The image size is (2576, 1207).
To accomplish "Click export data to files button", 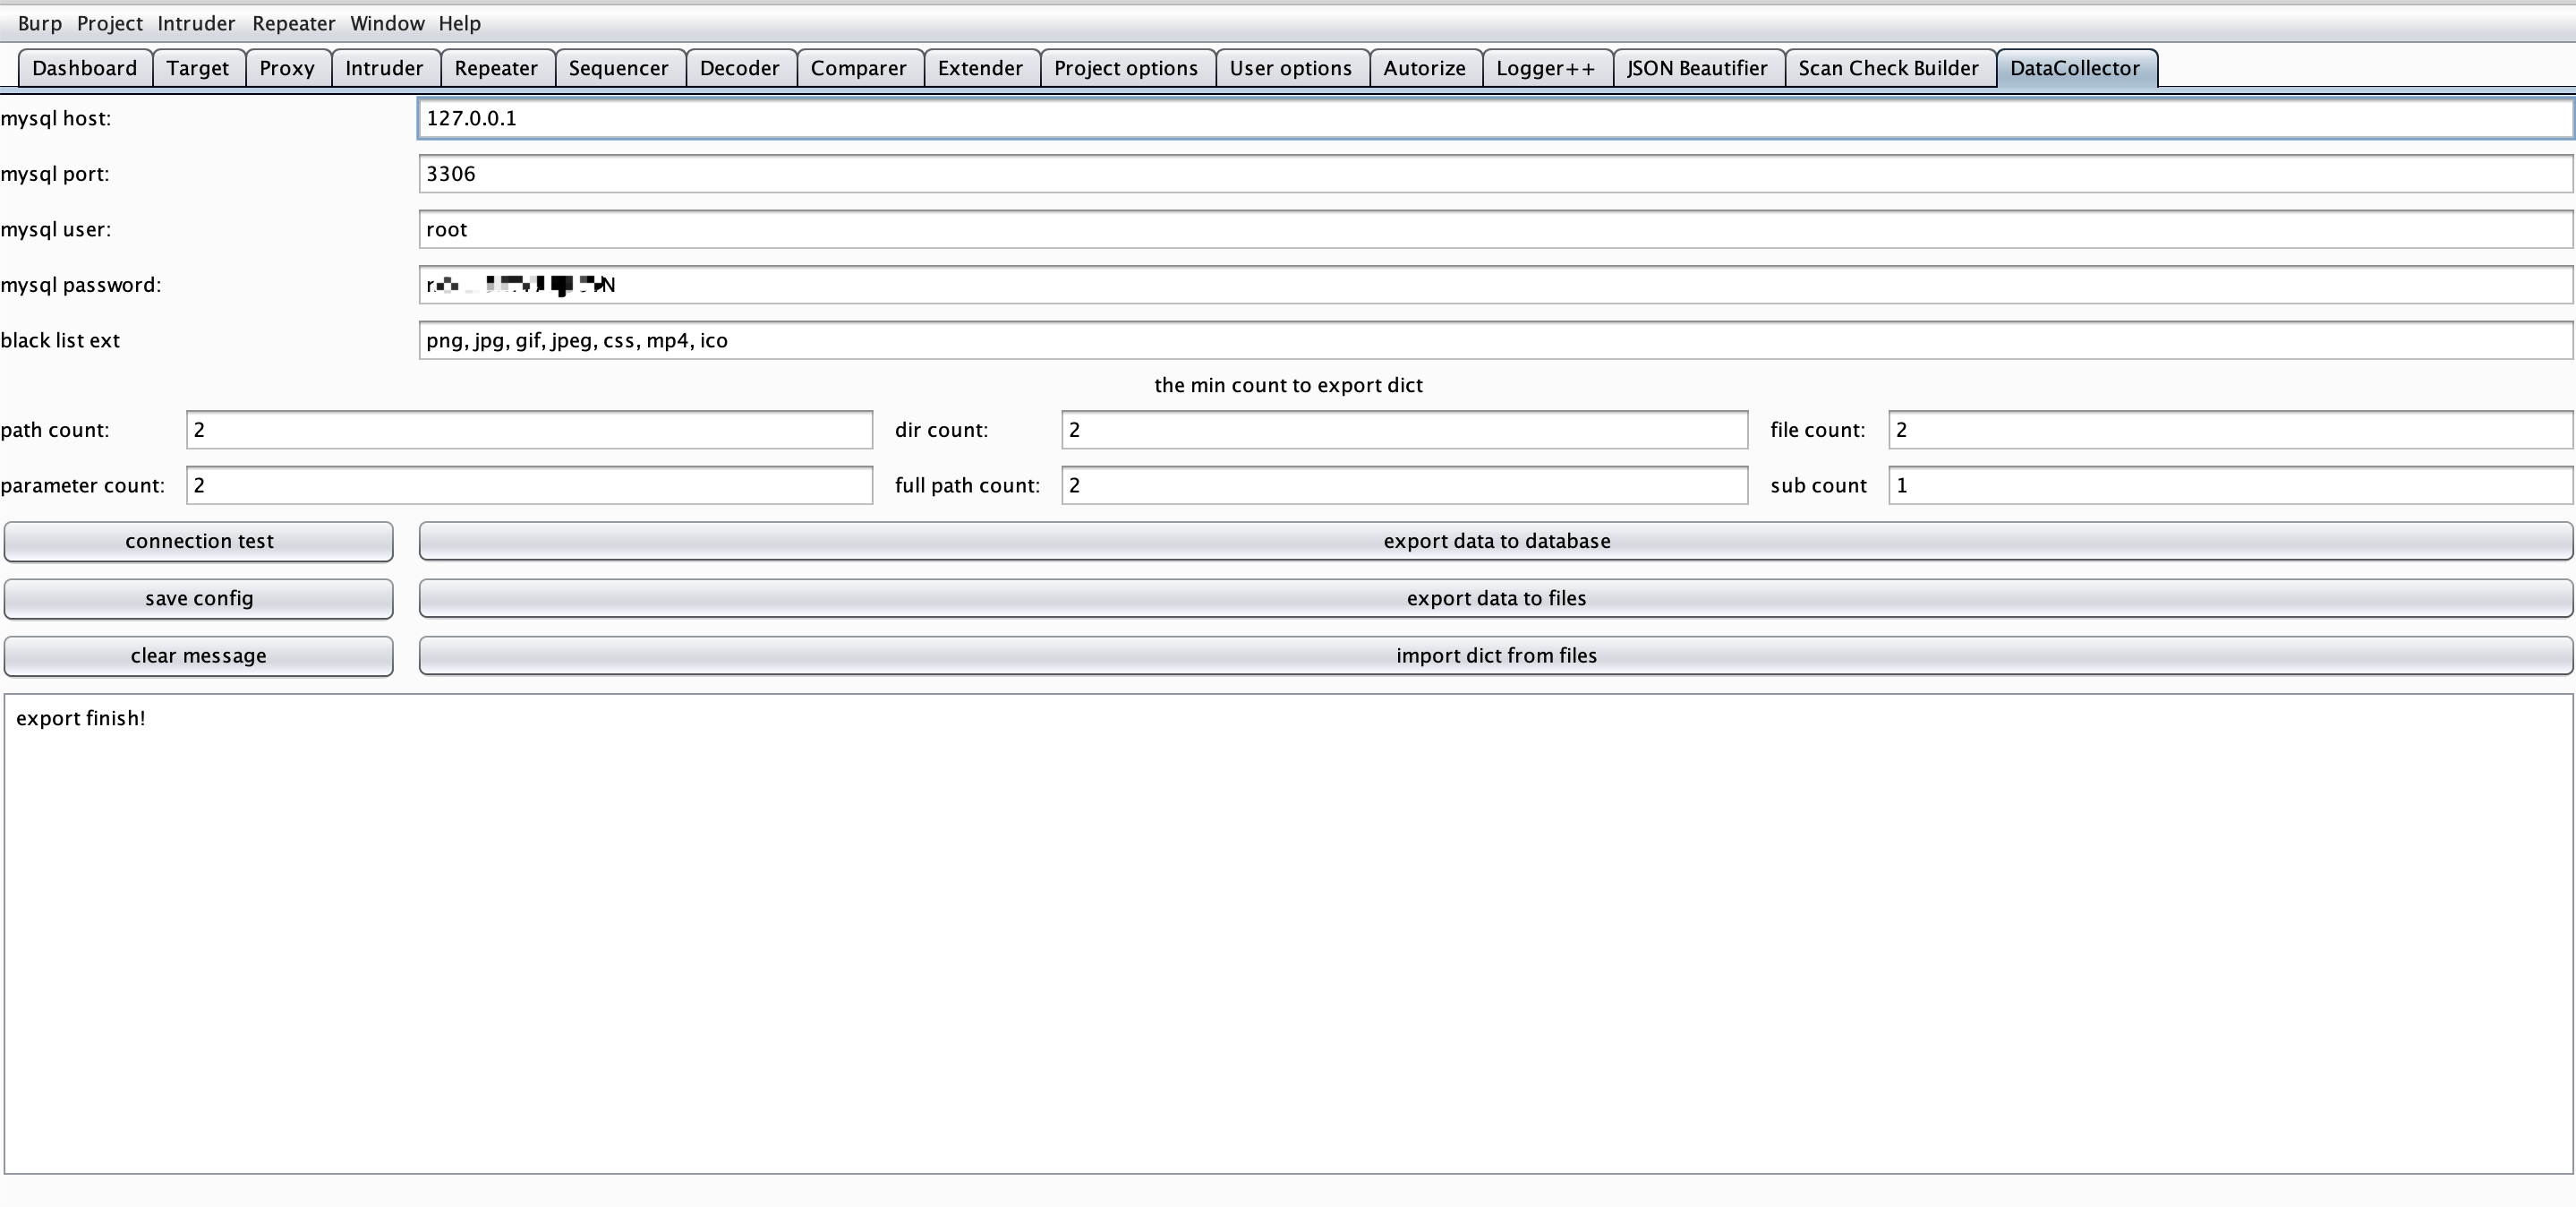I will coord(1495,598).
